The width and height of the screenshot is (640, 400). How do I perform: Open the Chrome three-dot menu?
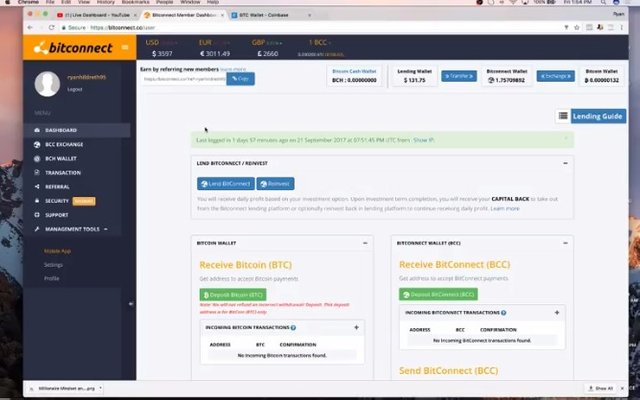pyautogui.click(x=622, y=27)
